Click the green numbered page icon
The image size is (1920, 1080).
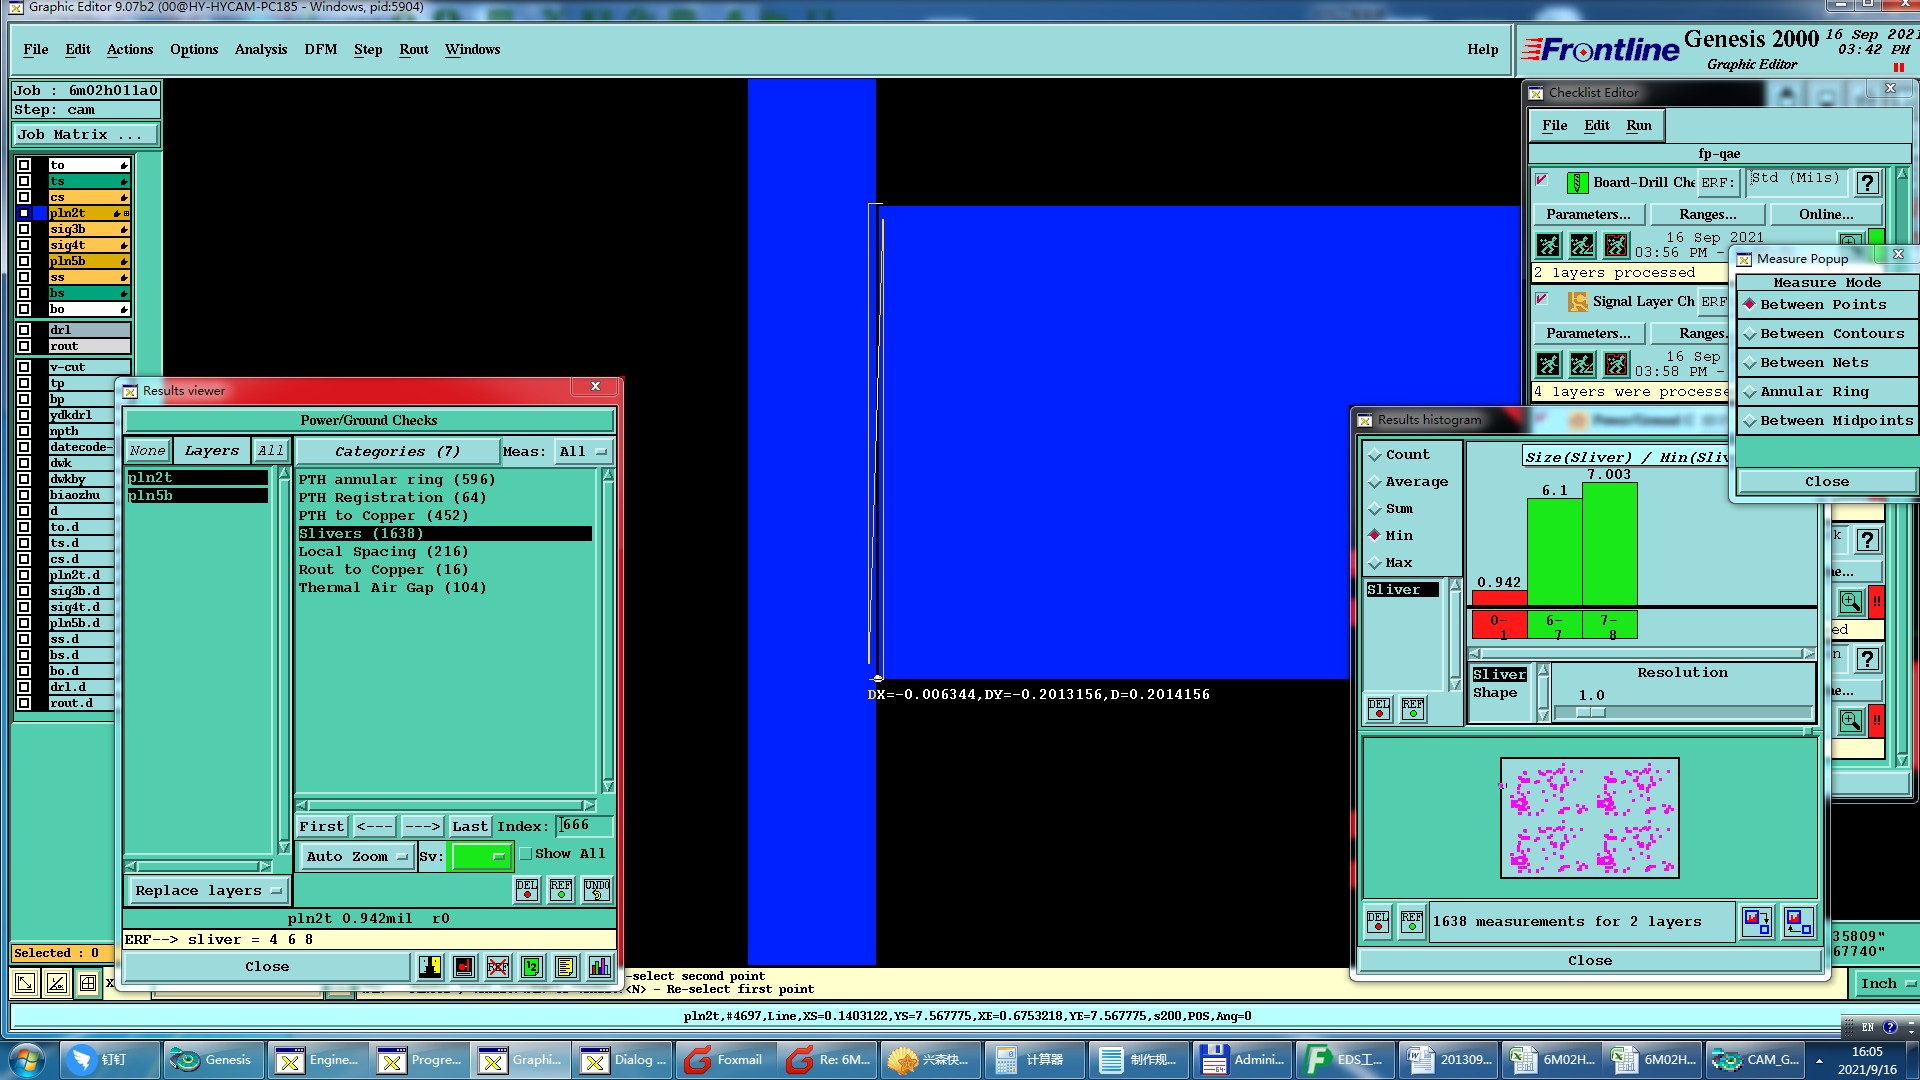(531, 966)
